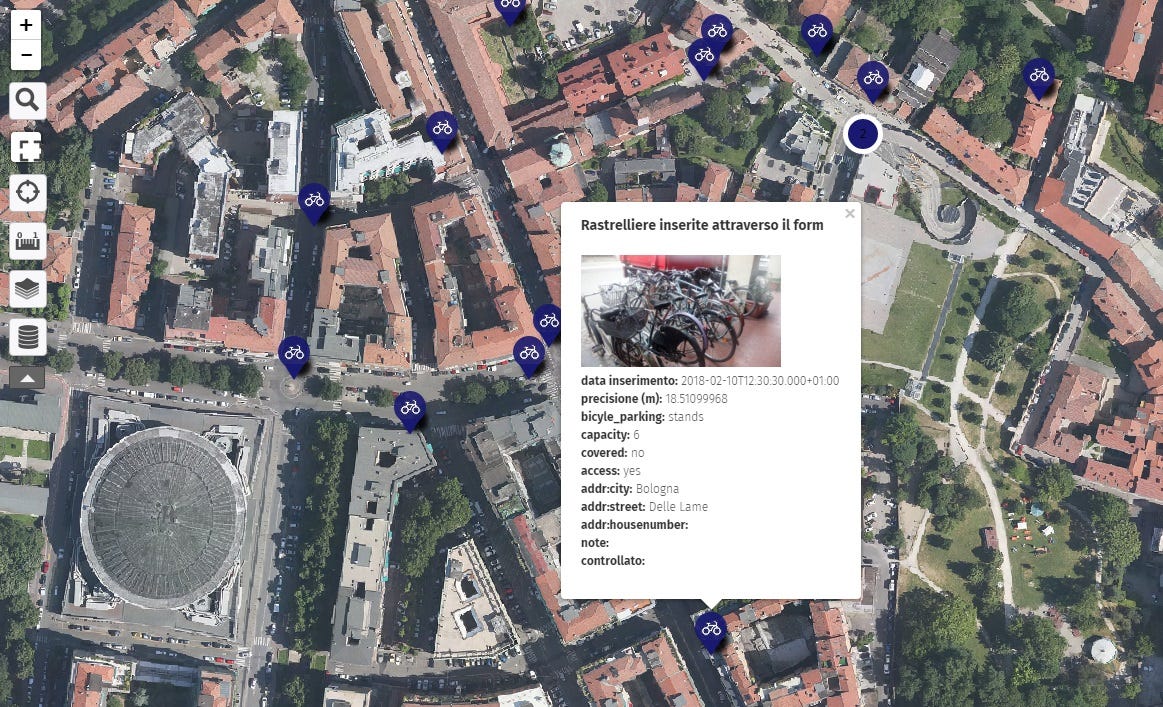The height and width of the screenshot is (707, 1163).
Task: Select bike marker beside the white modern building
Action: (x=442, y=131)
